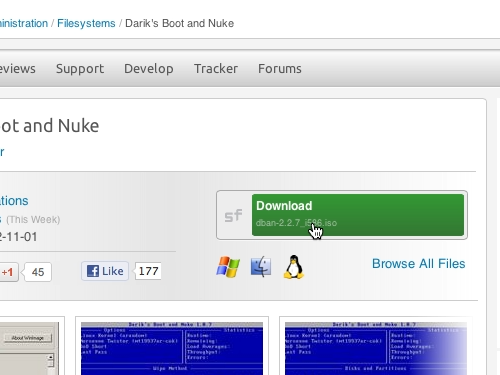This screenshot has height=375, width=500.
Task: Switch to the Reviews tab
Action: (18, 69)
